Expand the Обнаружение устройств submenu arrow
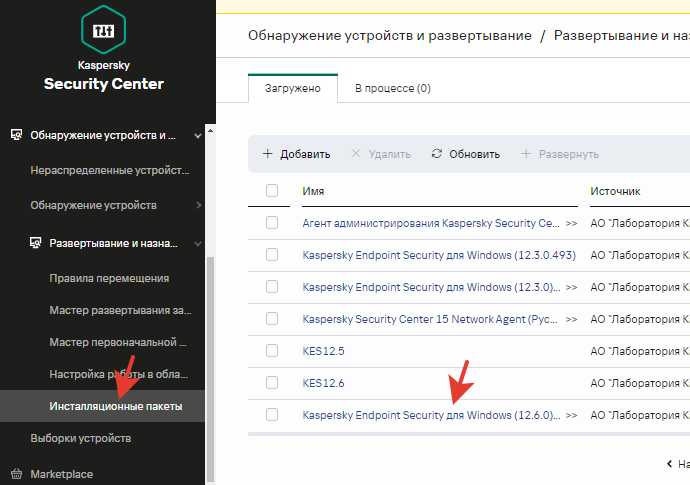The width and height of the screenshot is (690, 485). tap(198, 205)
